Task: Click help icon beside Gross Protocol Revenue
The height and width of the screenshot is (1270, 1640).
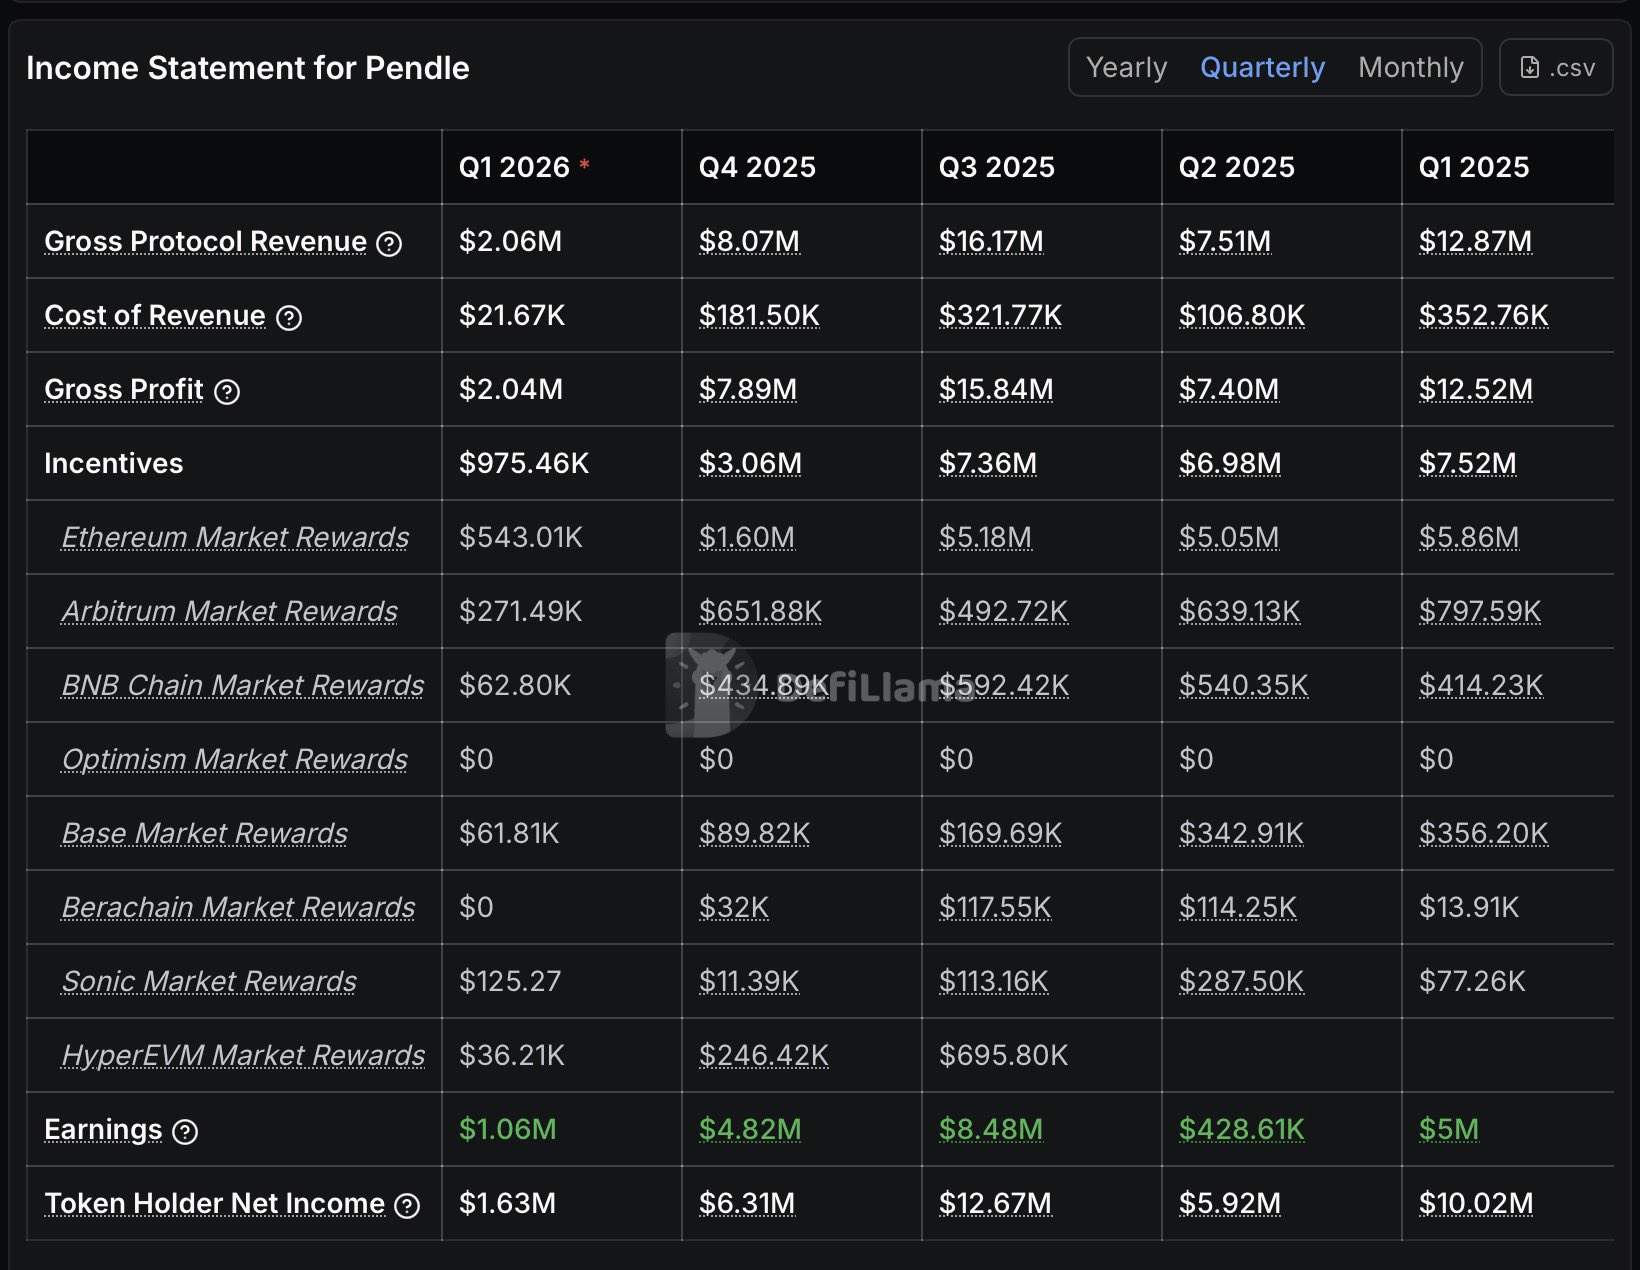Action: (389, 243)
